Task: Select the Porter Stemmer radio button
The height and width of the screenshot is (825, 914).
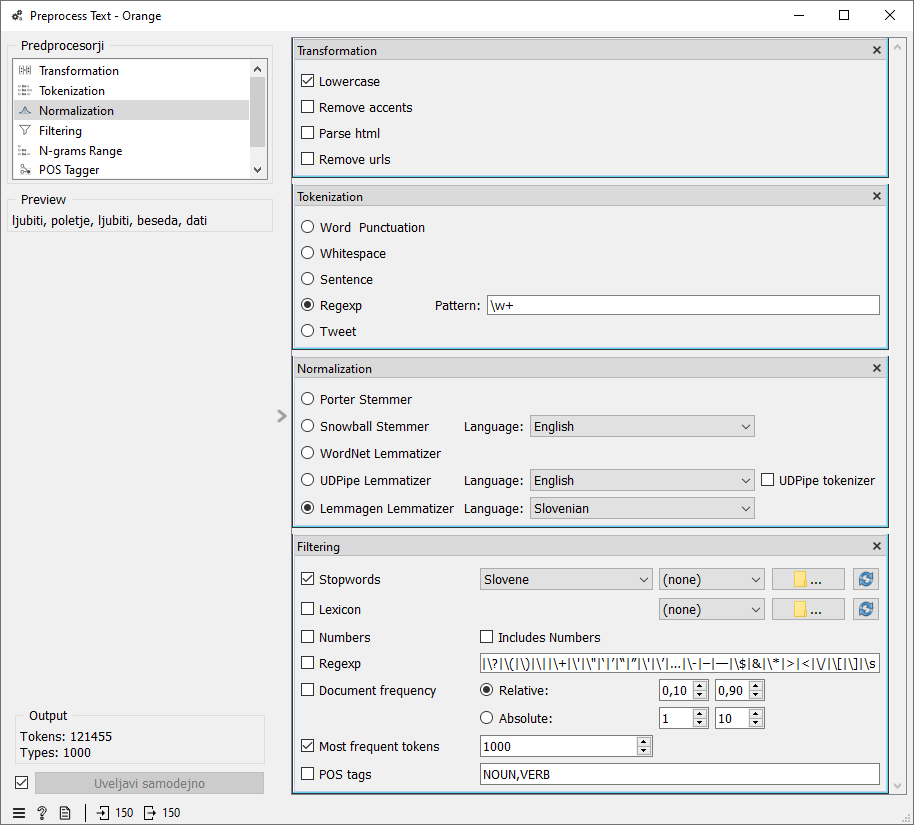Action: 308,399
